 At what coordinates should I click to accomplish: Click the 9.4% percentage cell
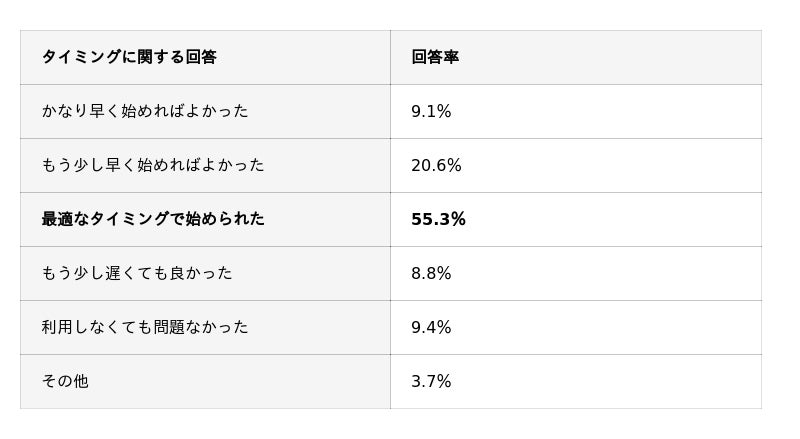[431, 328]
